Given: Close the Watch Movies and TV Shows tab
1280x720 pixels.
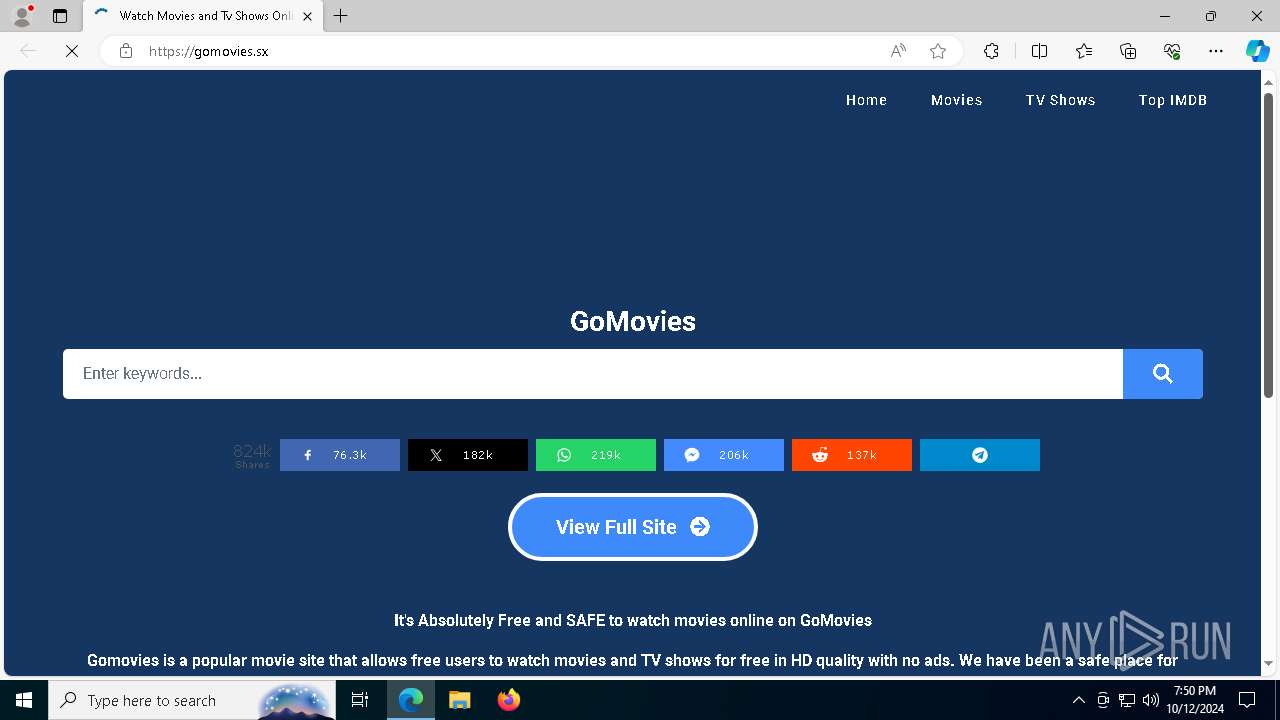Looking at the screenshot, I should tap(308, 16).
